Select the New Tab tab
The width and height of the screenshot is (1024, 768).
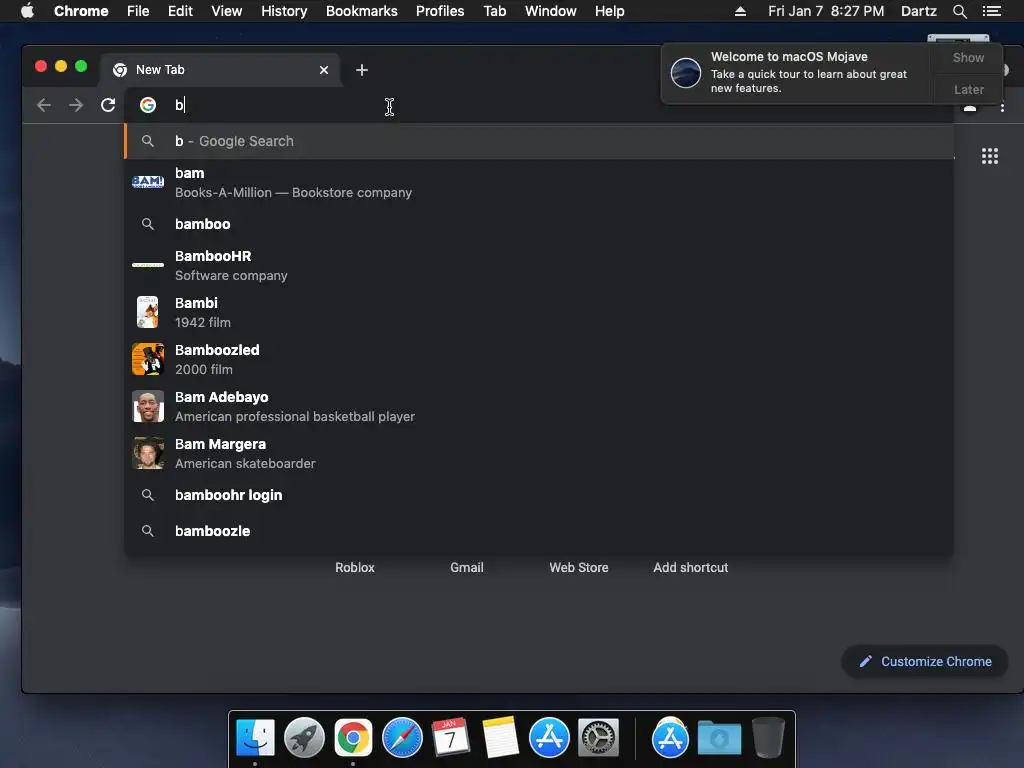coord(219,70)
